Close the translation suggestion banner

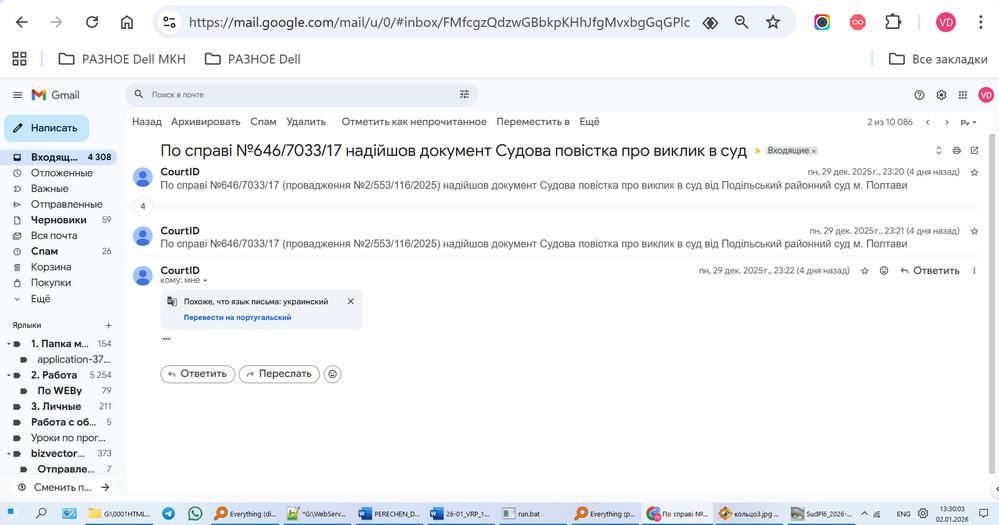pos(350,301)
